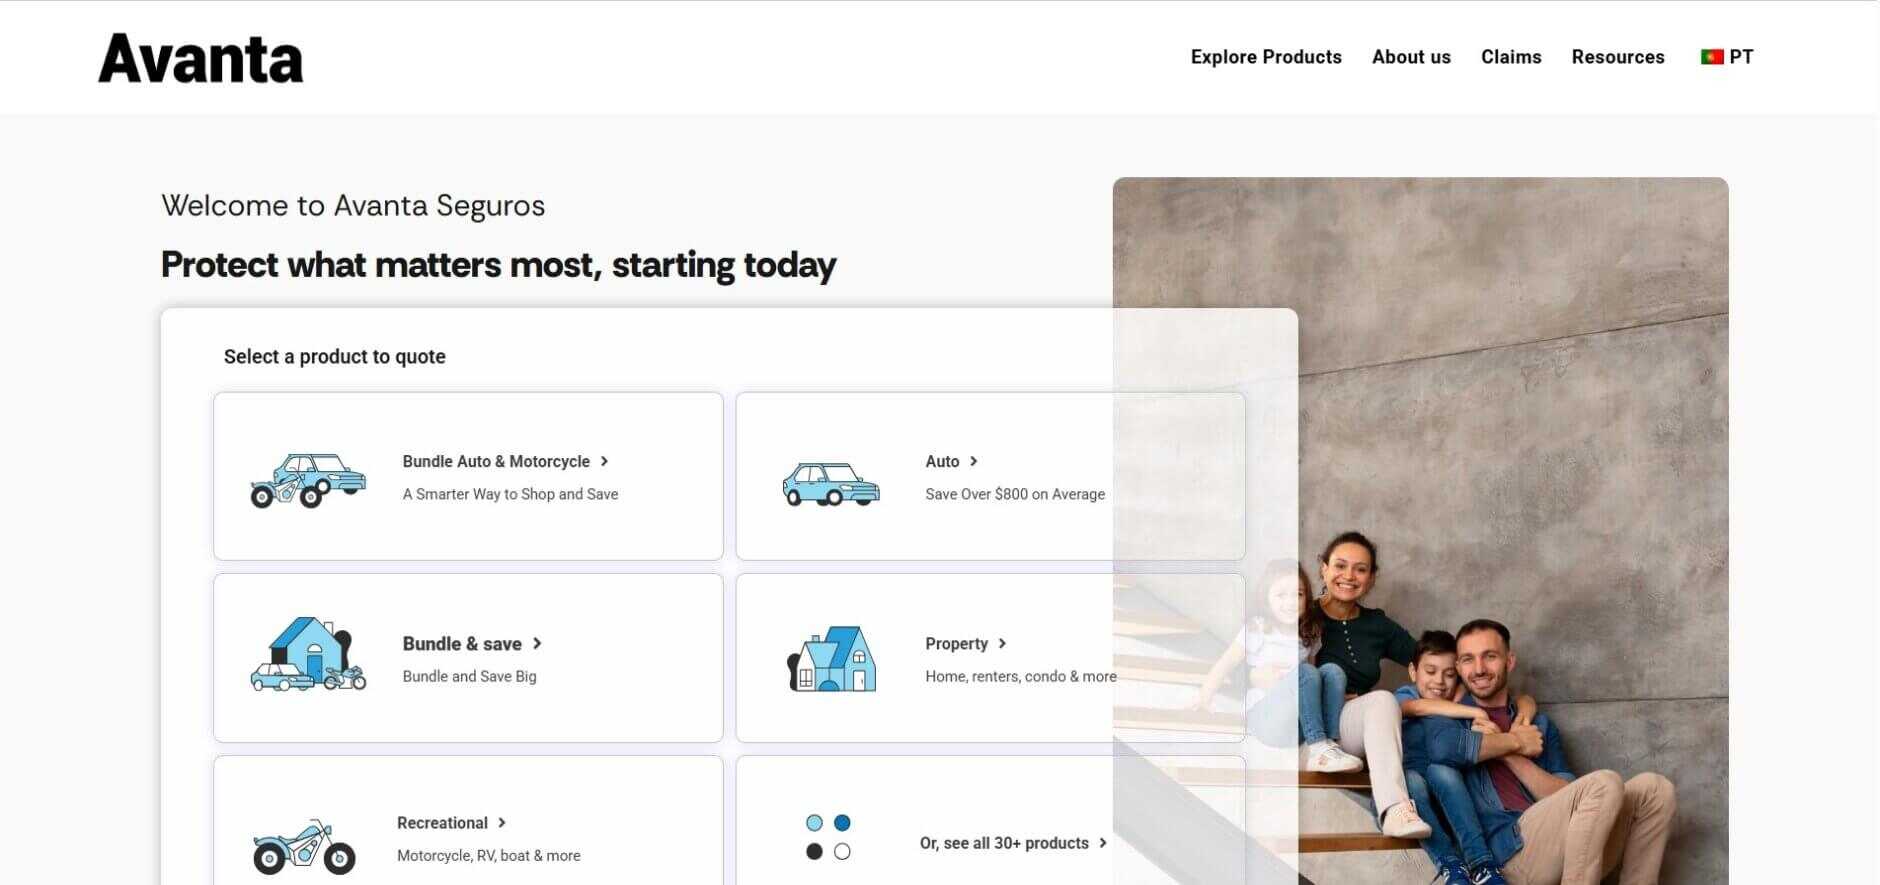Expand the chevron next to Auto
The height and width of the screenshot is (885, 1880).
pos(974,461)
